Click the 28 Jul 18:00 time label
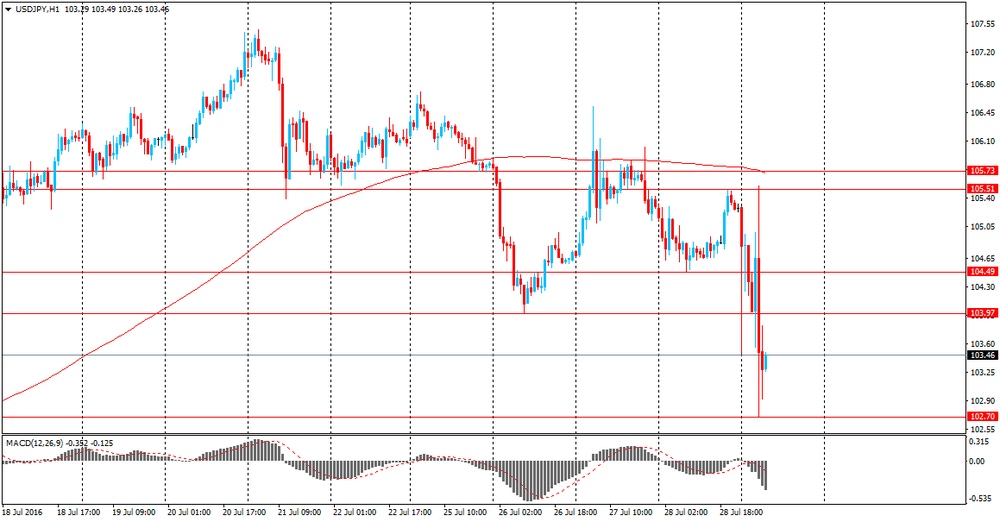This screenshot has height=522, width=1000. [741, 512]
